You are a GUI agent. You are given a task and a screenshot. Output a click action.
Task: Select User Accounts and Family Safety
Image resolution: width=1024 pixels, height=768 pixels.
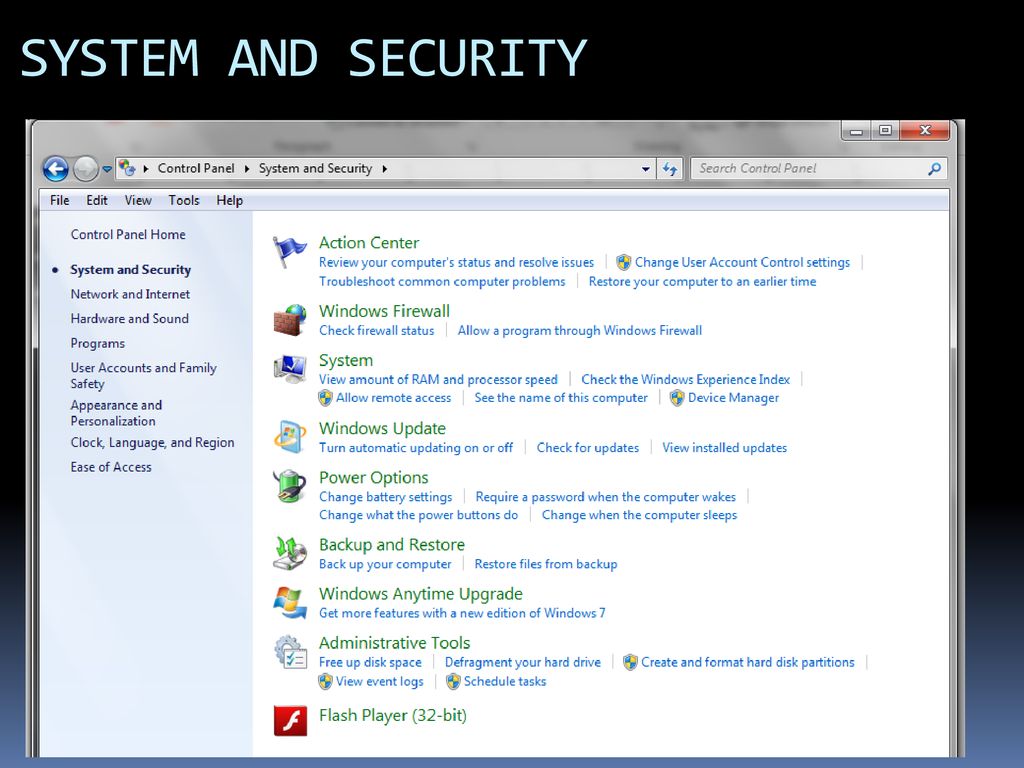point(144,376)
